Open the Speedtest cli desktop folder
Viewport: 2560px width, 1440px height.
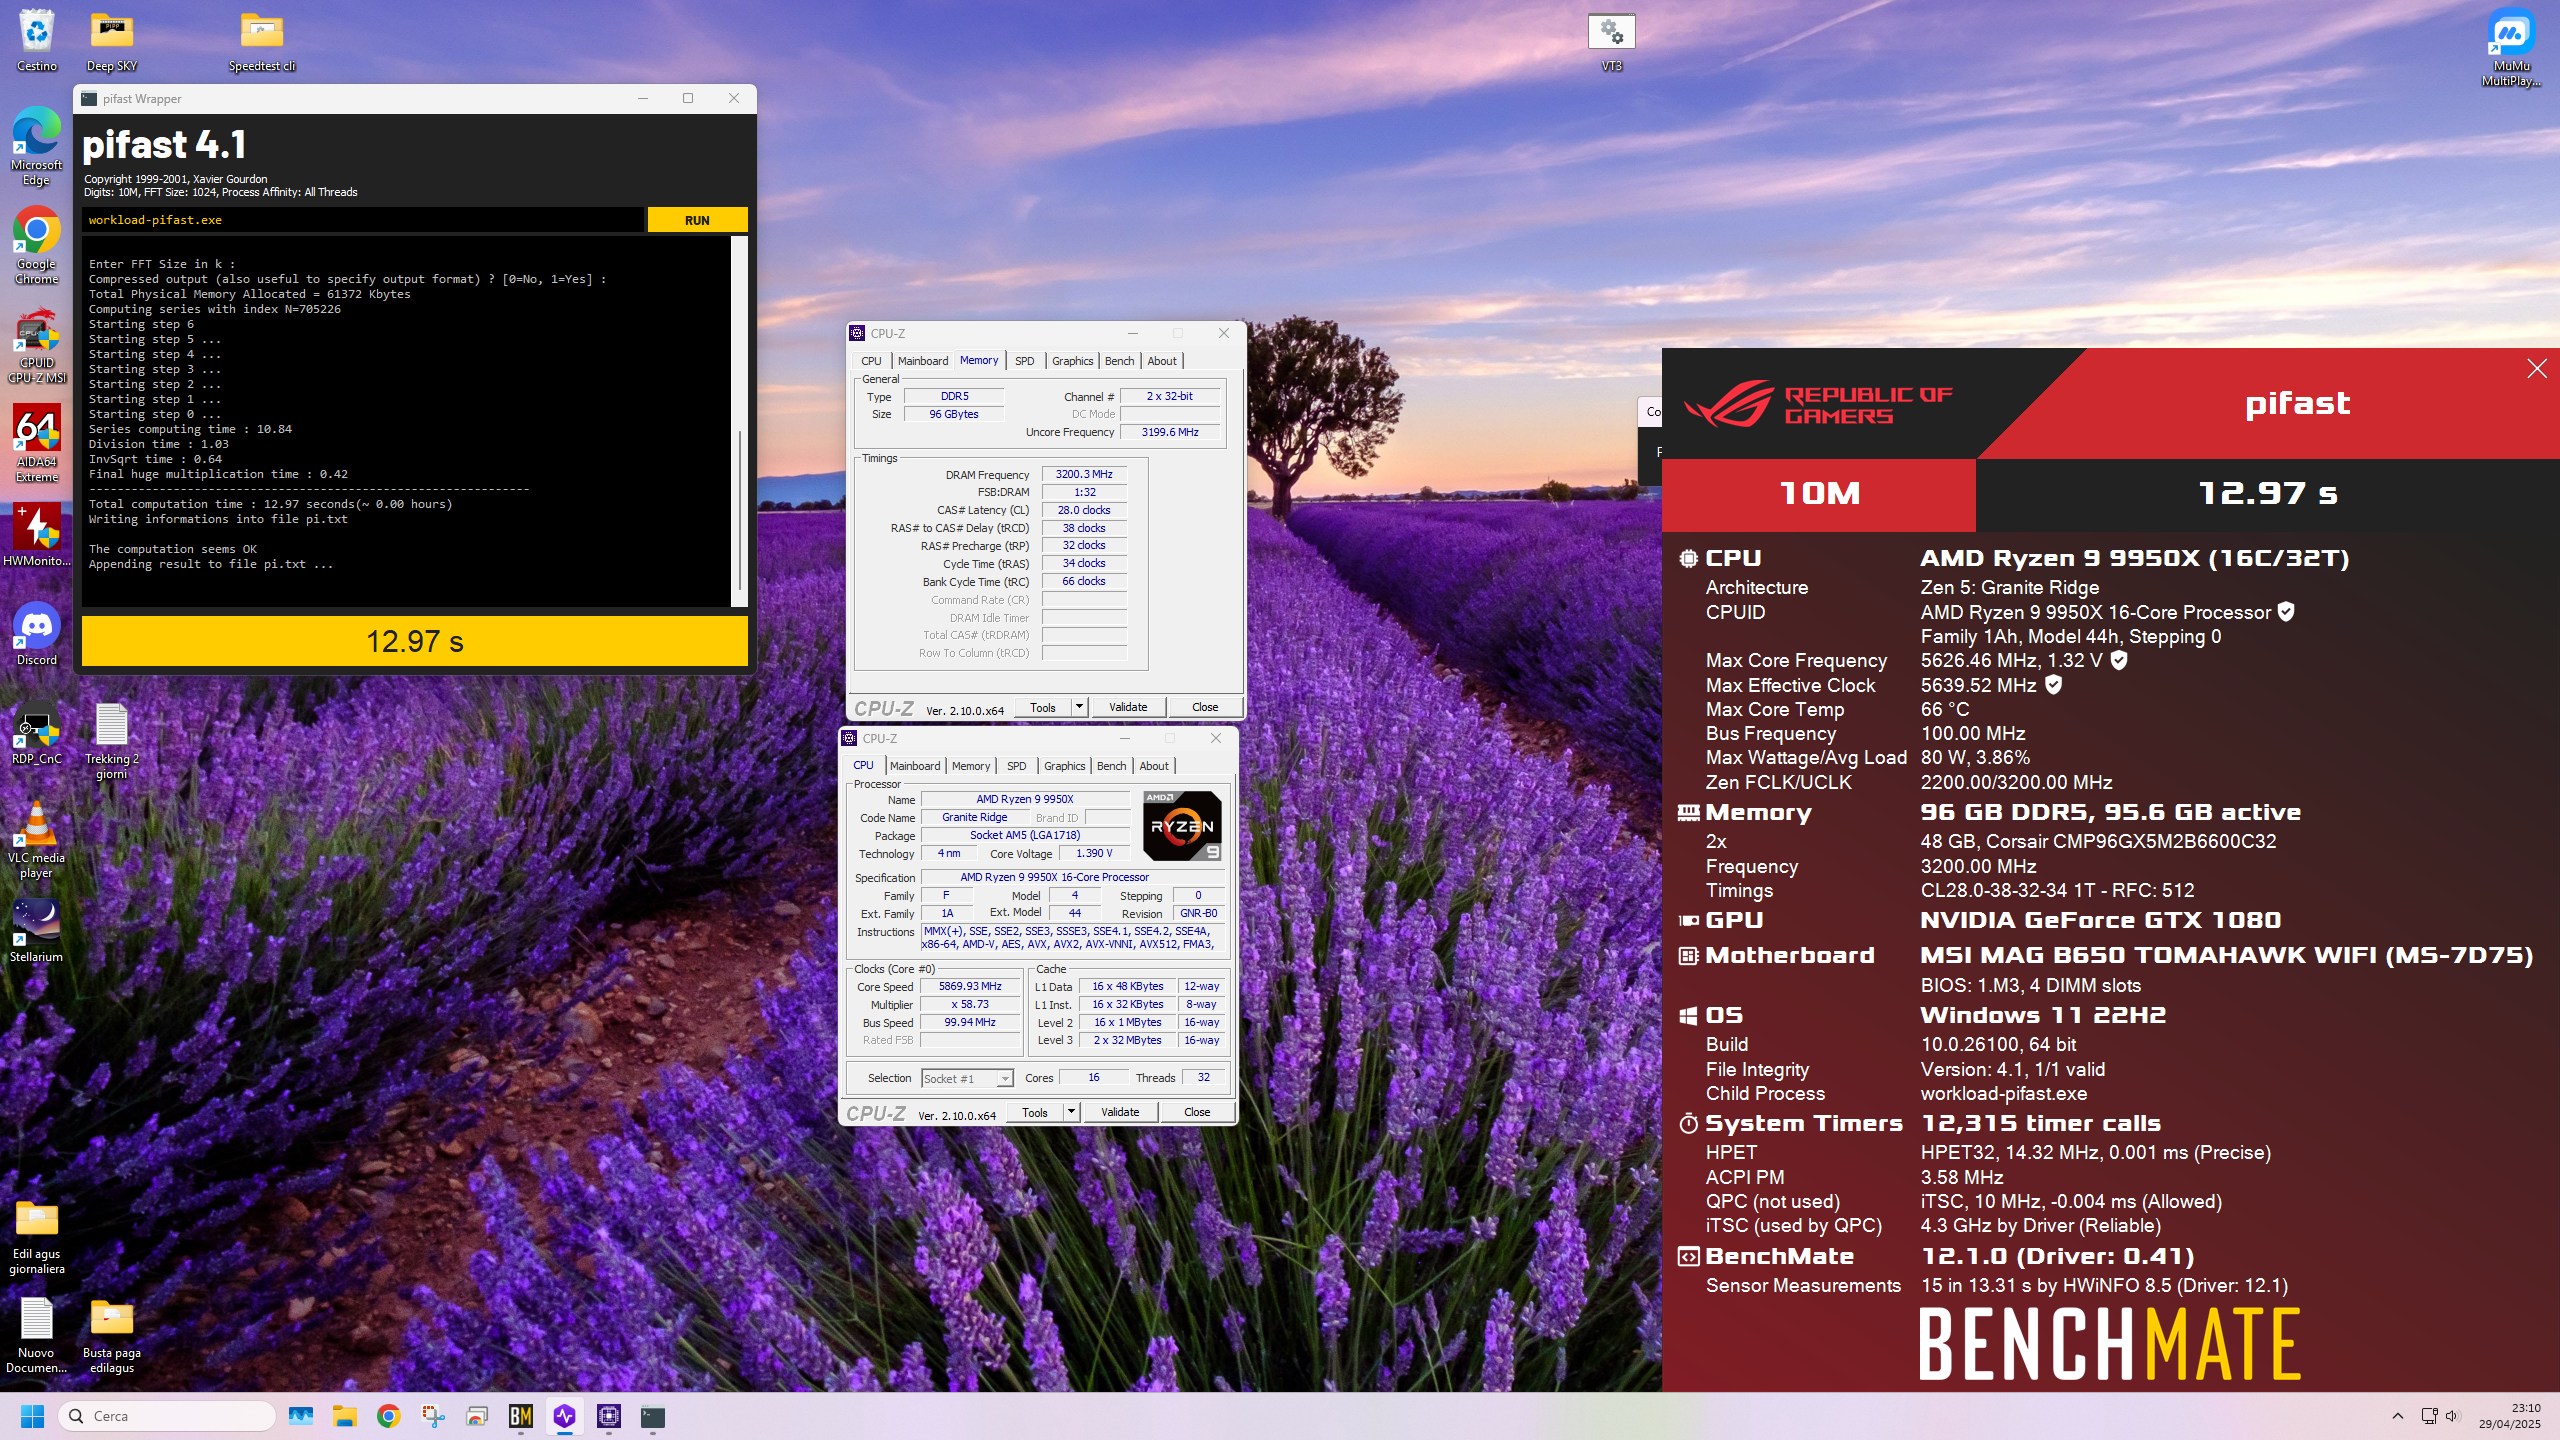pos(262,40)
